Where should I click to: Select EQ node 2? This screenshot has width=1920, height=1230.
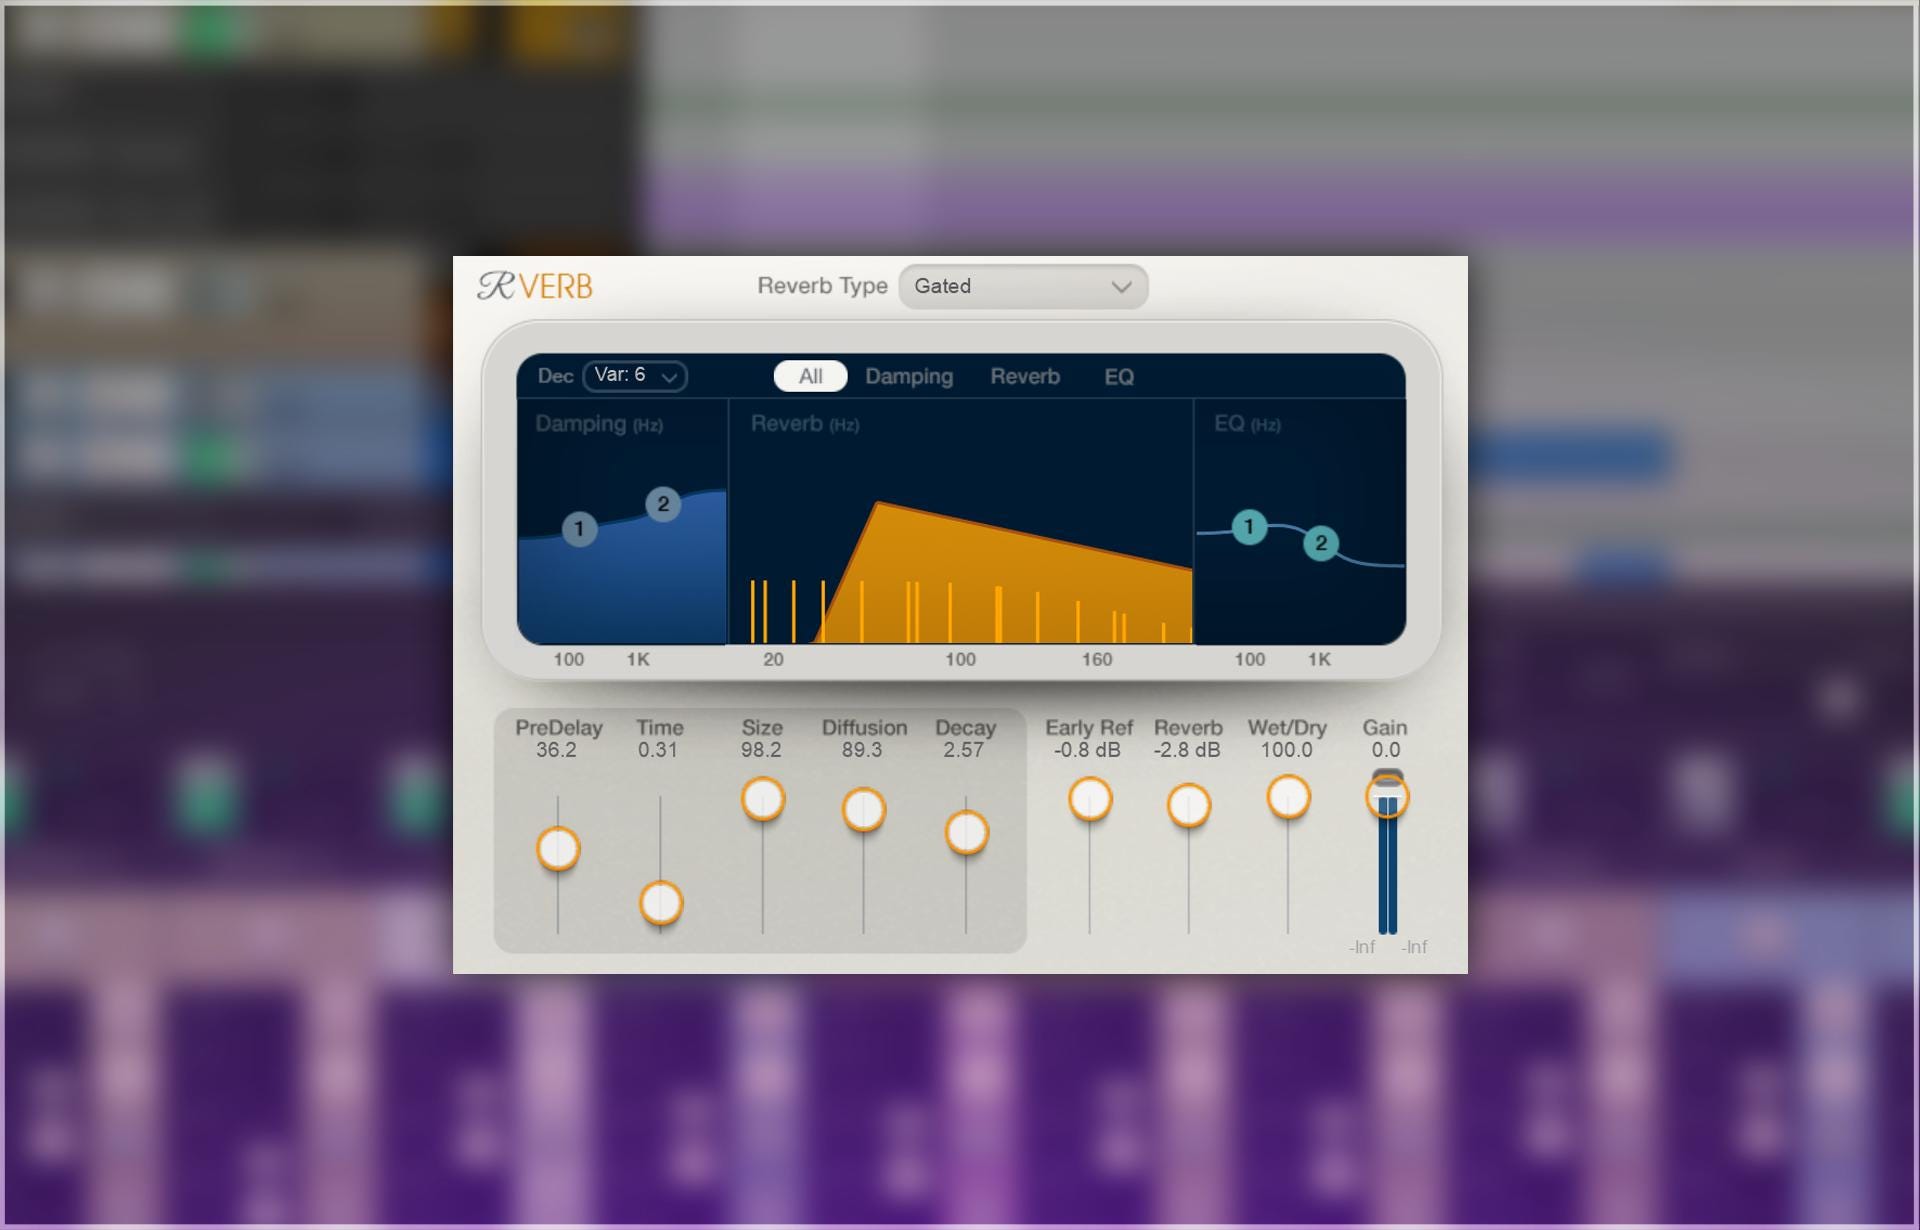pyautogui.click(x=1321, y=543)
